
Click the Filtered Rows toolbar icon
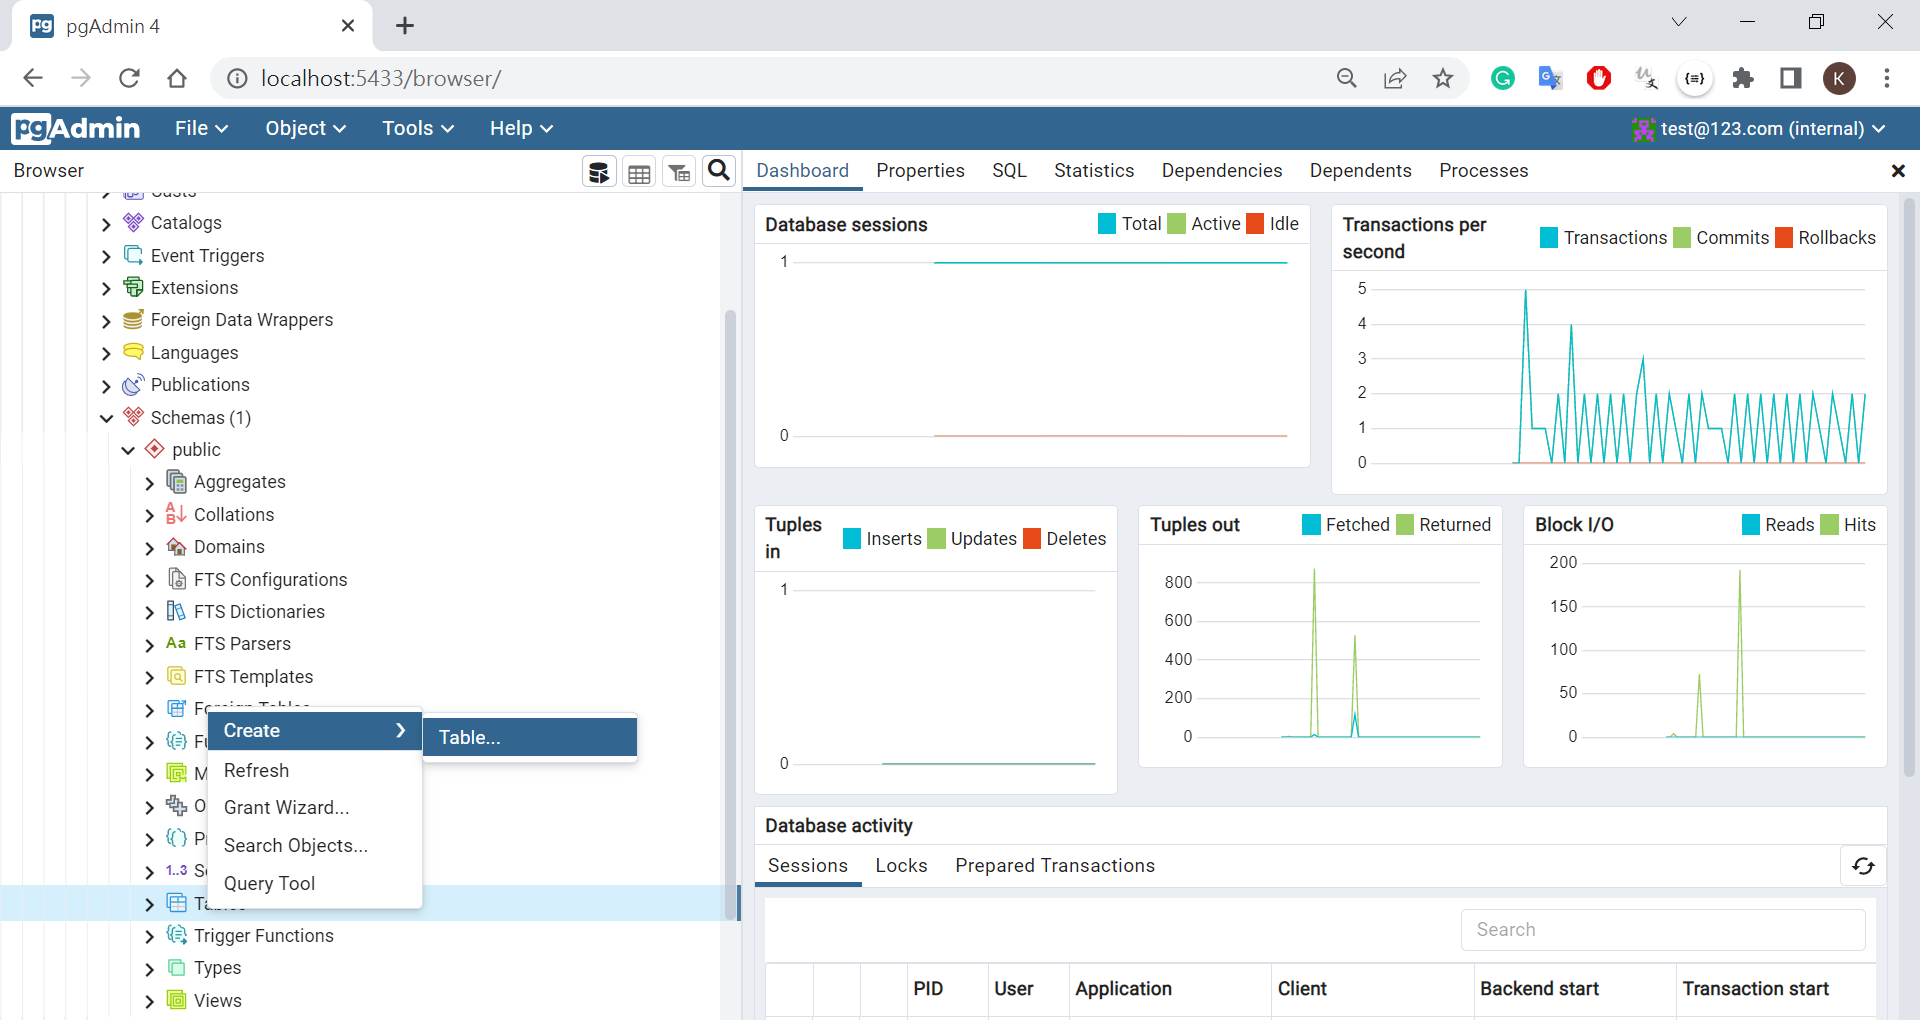679,172
